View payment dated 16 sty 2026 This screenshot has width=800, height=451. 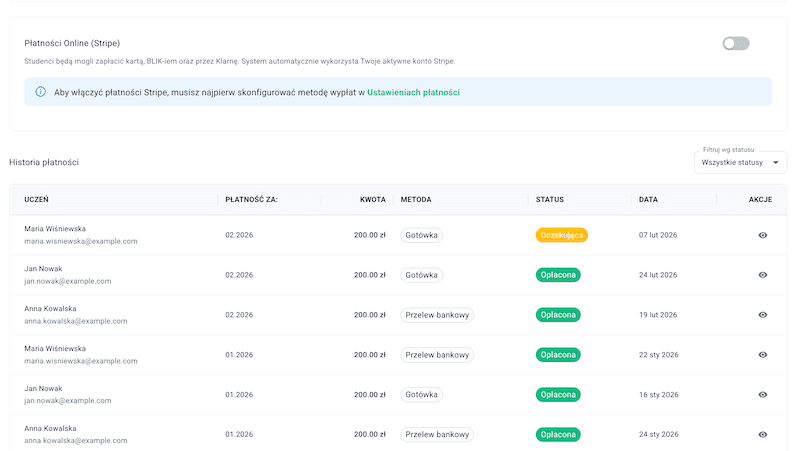point(762,394)
